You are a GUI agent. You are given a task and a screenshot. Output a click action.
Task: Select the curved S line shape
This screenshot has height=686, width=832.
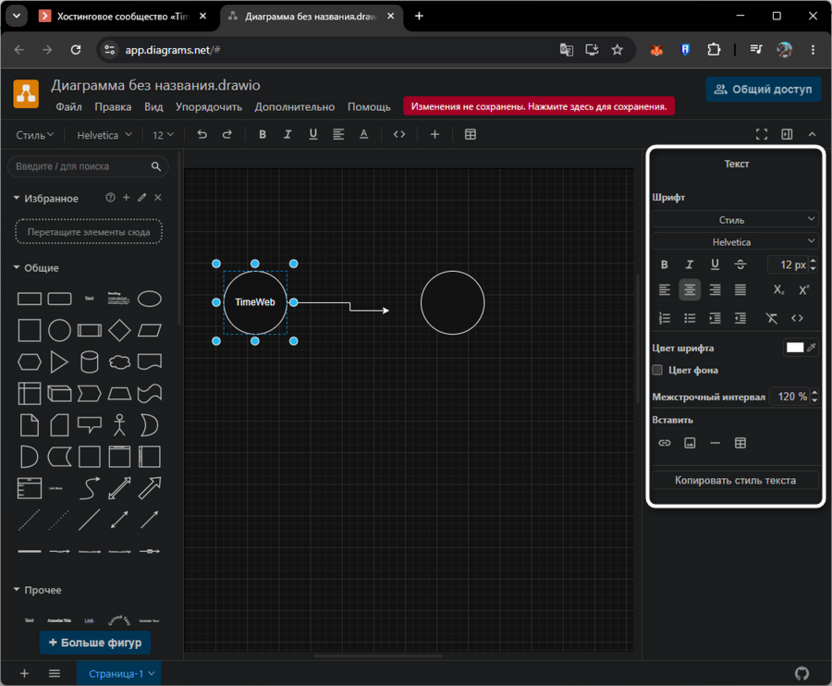89,488
